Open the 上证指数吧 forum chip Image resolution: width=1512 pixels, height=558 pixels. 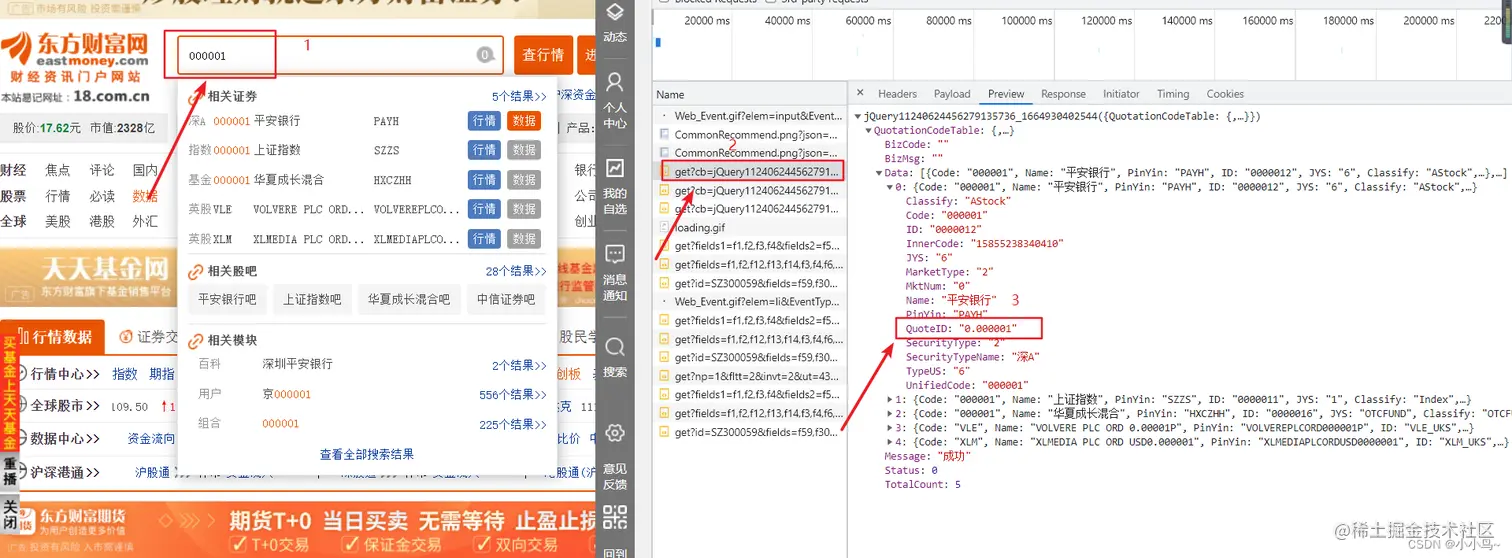coord(311,299)
